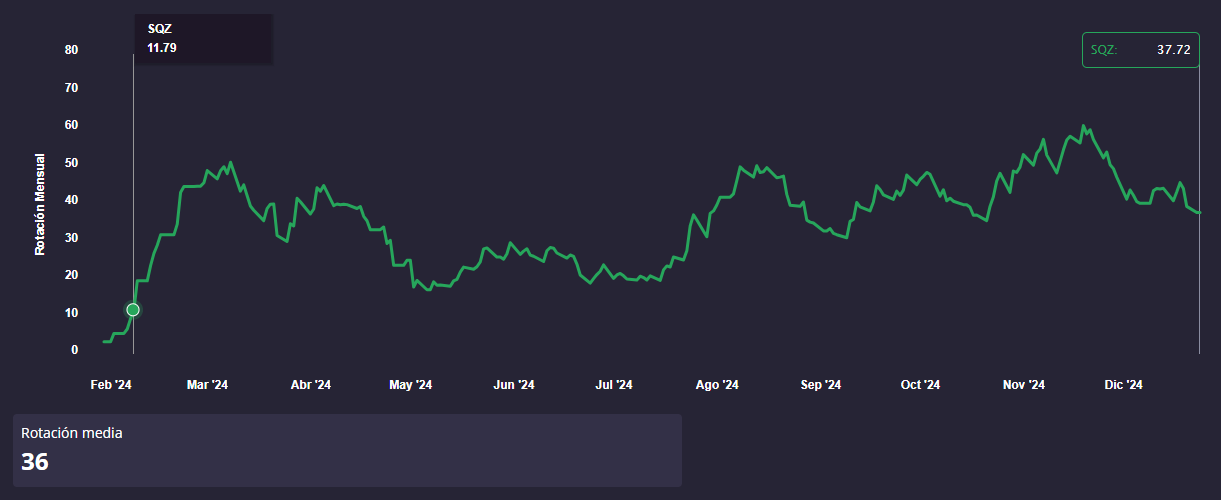Viewport: 1221px width, 500px height.
Task: Click the Jul '24 axis label
Action: (614, 385)
